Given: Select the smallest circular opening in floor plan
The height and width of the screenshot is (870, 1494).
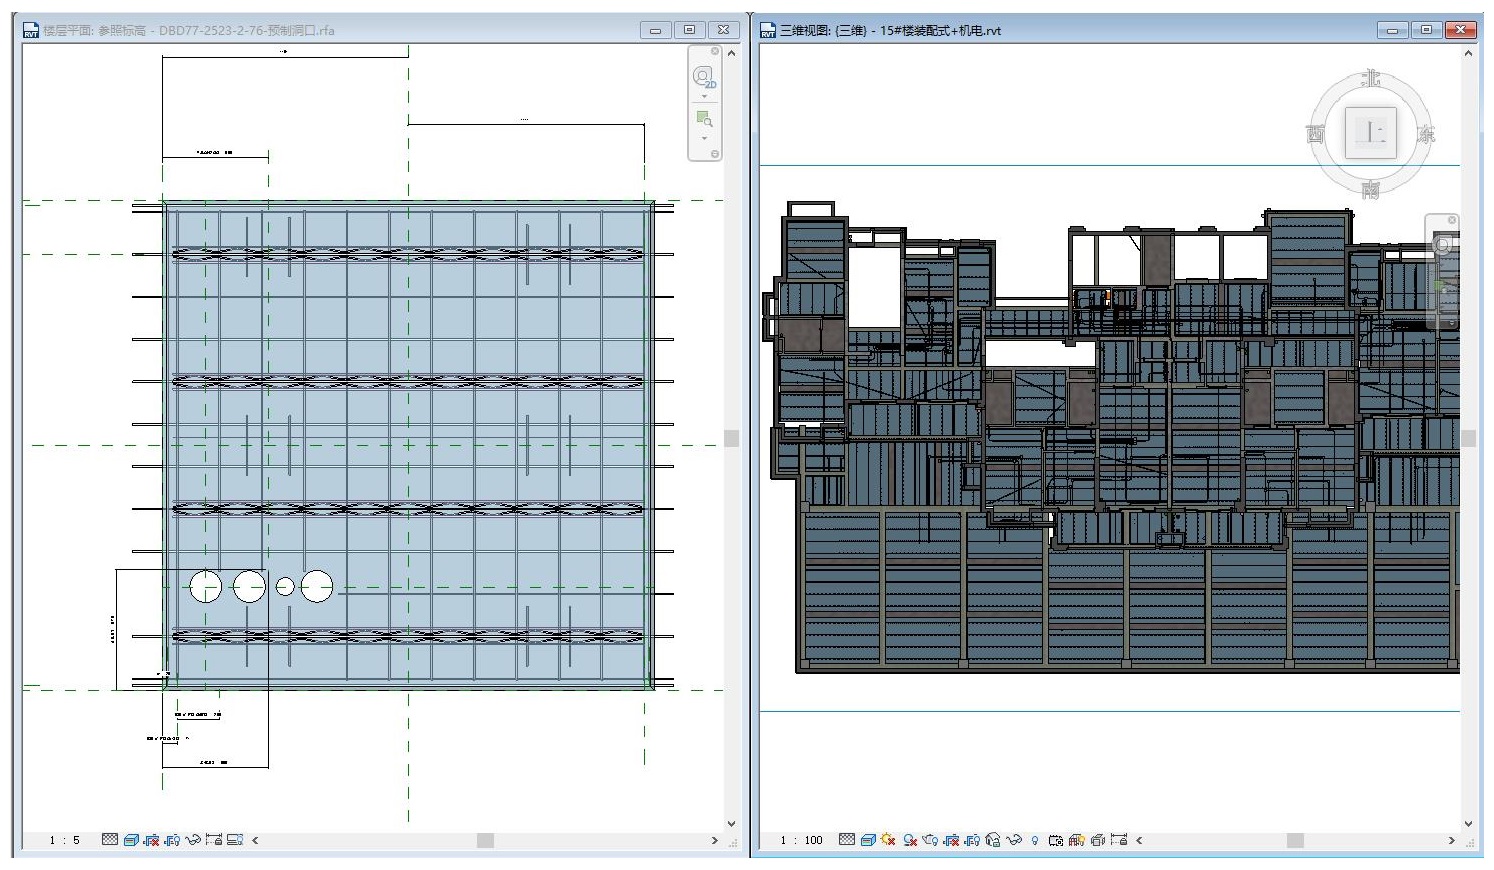Looking at the screenshot, I should (285, 586).
